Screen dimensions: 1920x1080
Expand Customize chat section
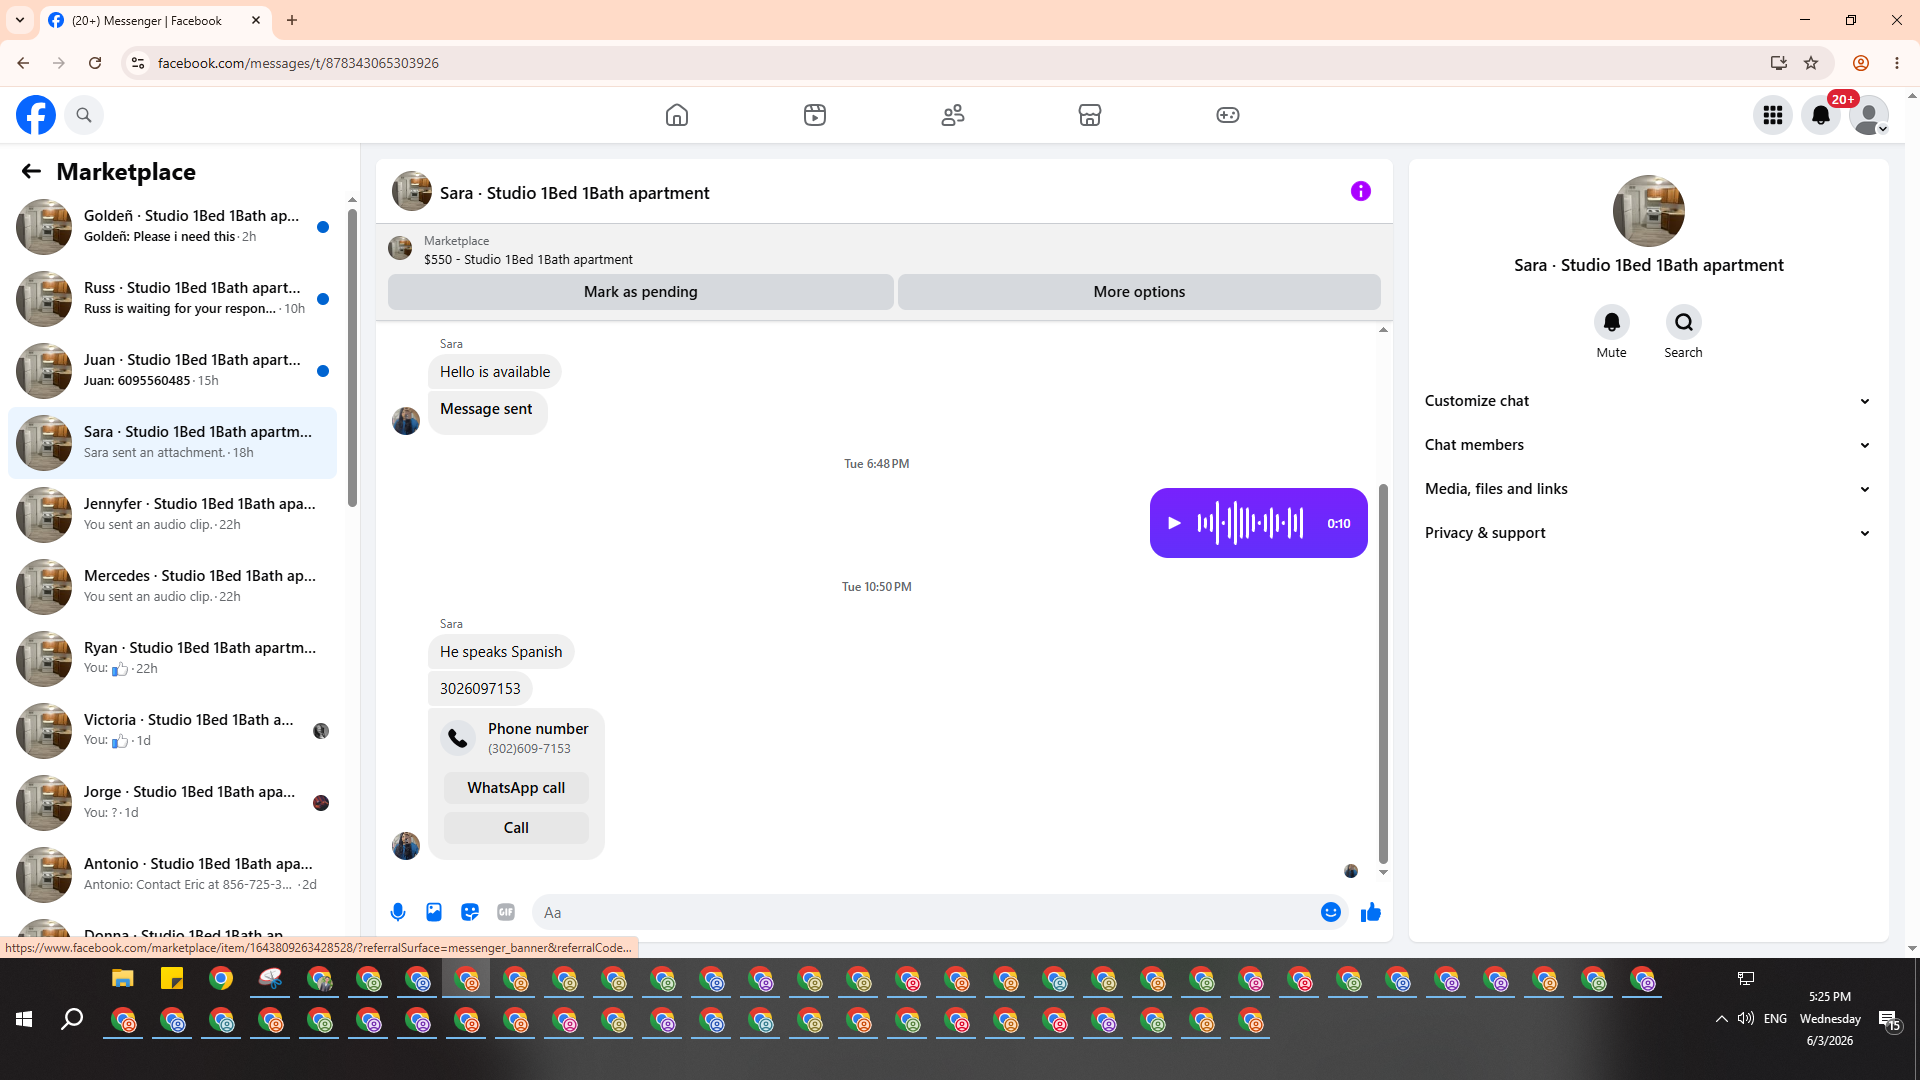coord(1648,401)
